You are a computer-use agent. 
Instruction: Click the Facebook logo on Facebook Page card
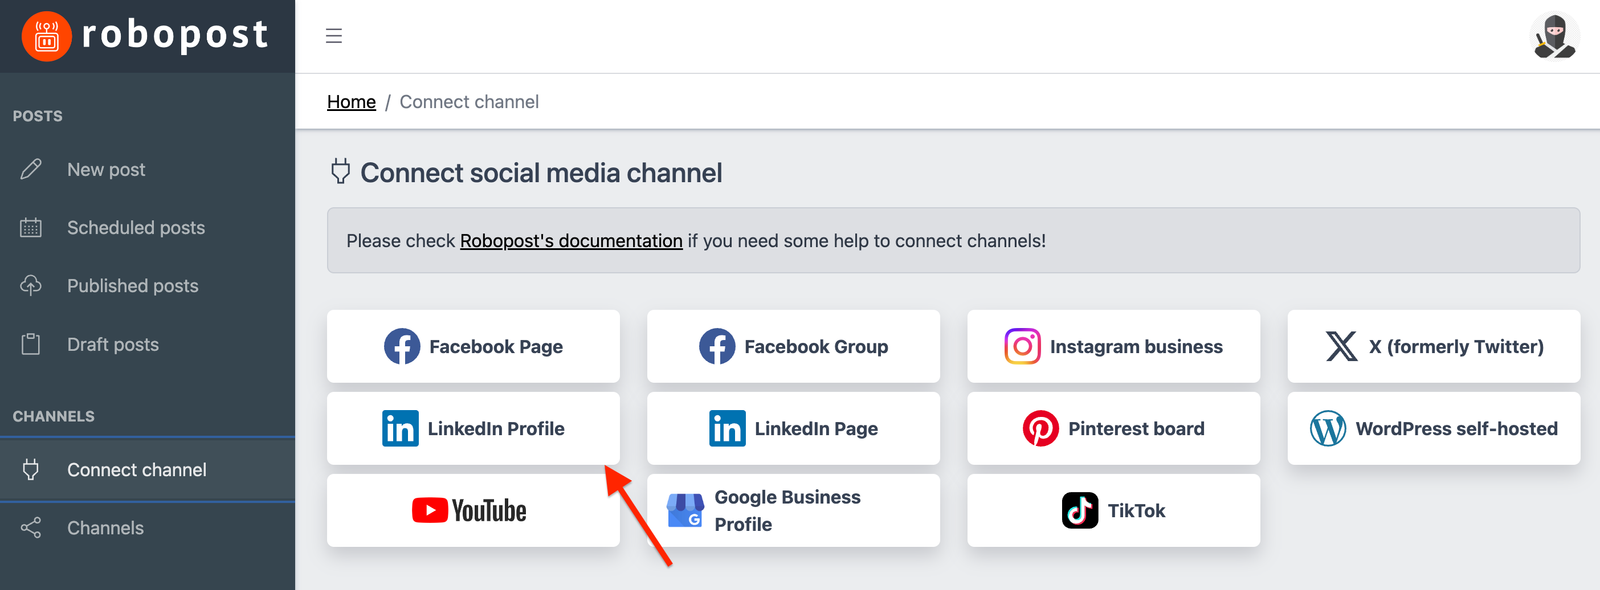tap(402, 346)
